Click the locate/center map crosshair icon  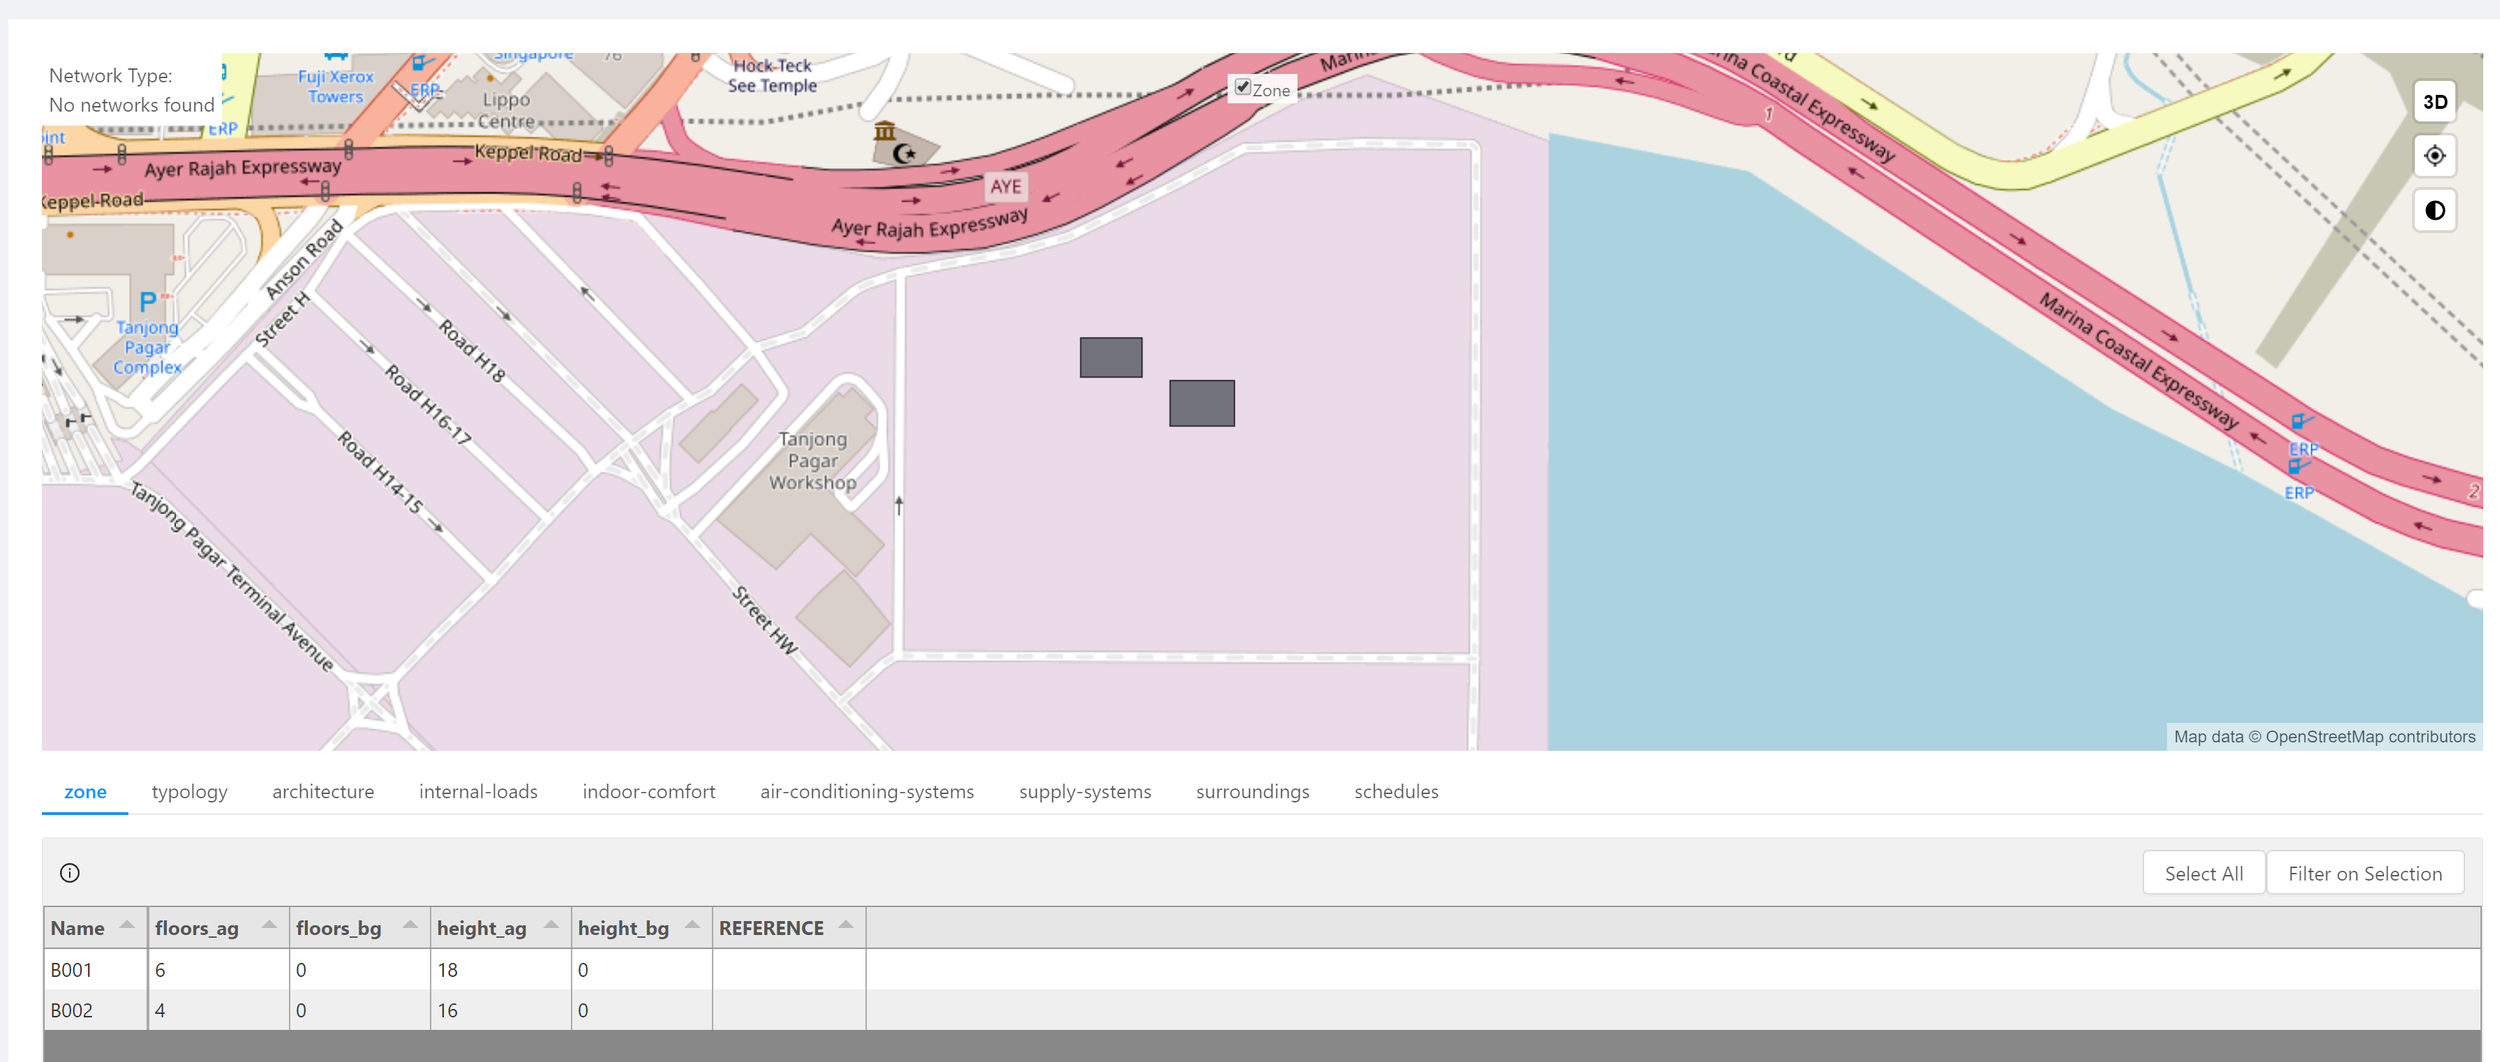click(2435, 155)
